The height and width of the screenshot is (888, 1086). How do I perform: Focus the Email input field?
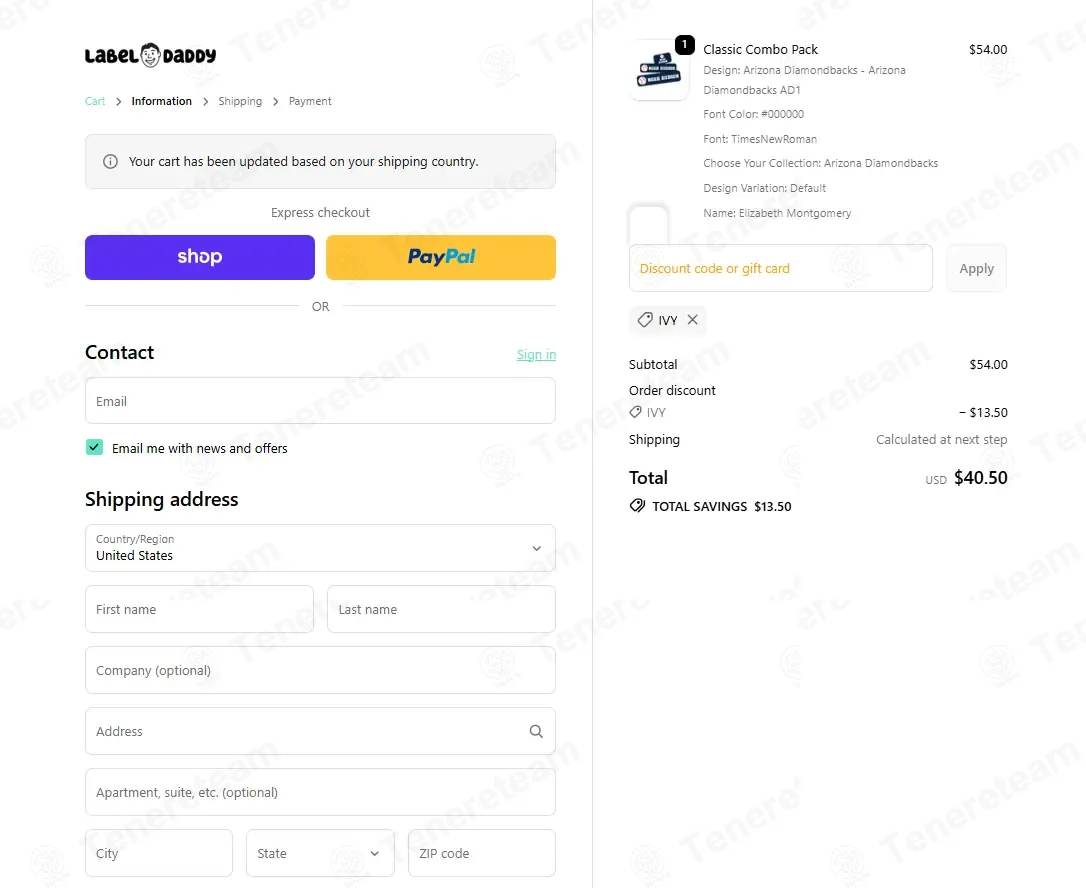click(320, 401)
